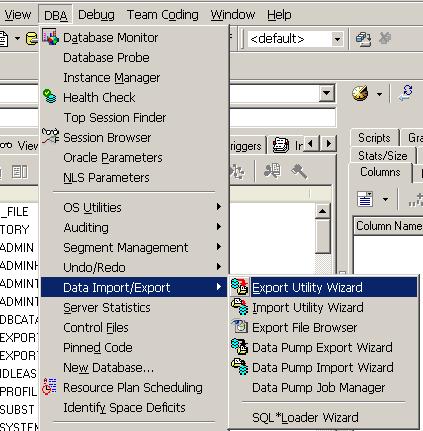The height and width of the screenshot is (431, 423).
Task: Expand the OS Utilities submenu
Action: (135, 208)
